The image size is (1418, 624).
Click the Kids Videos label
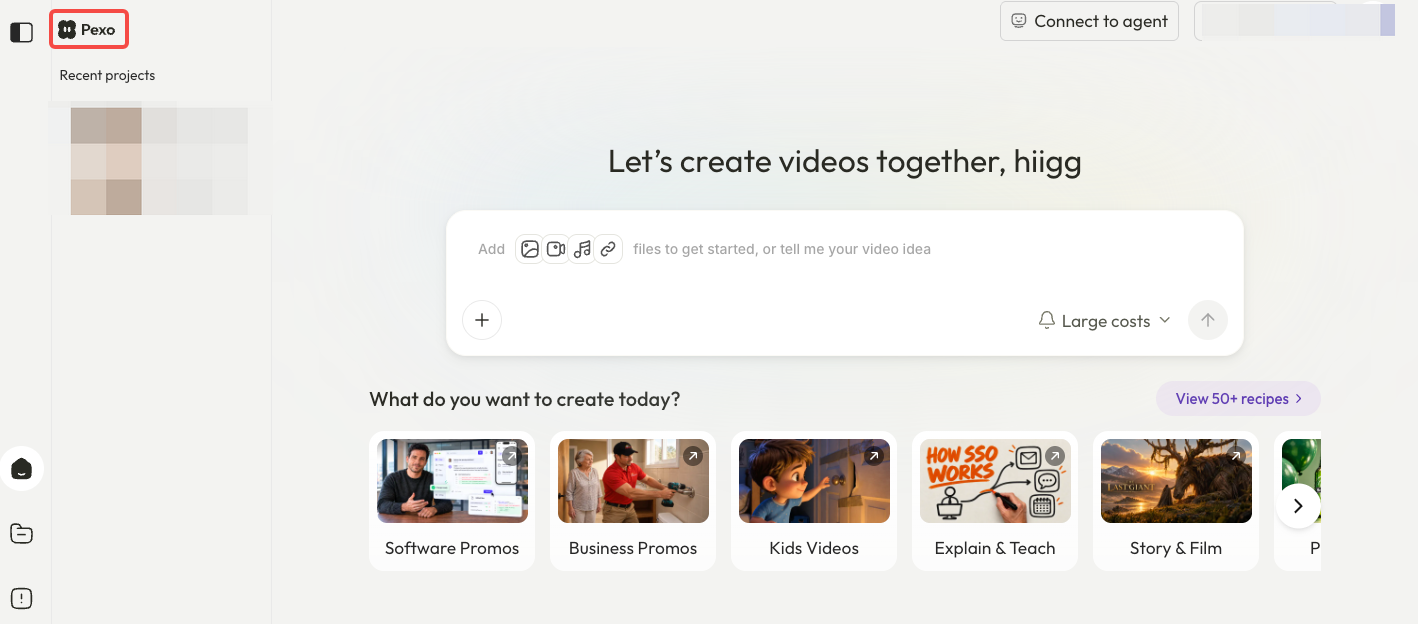tap(814, 548)
